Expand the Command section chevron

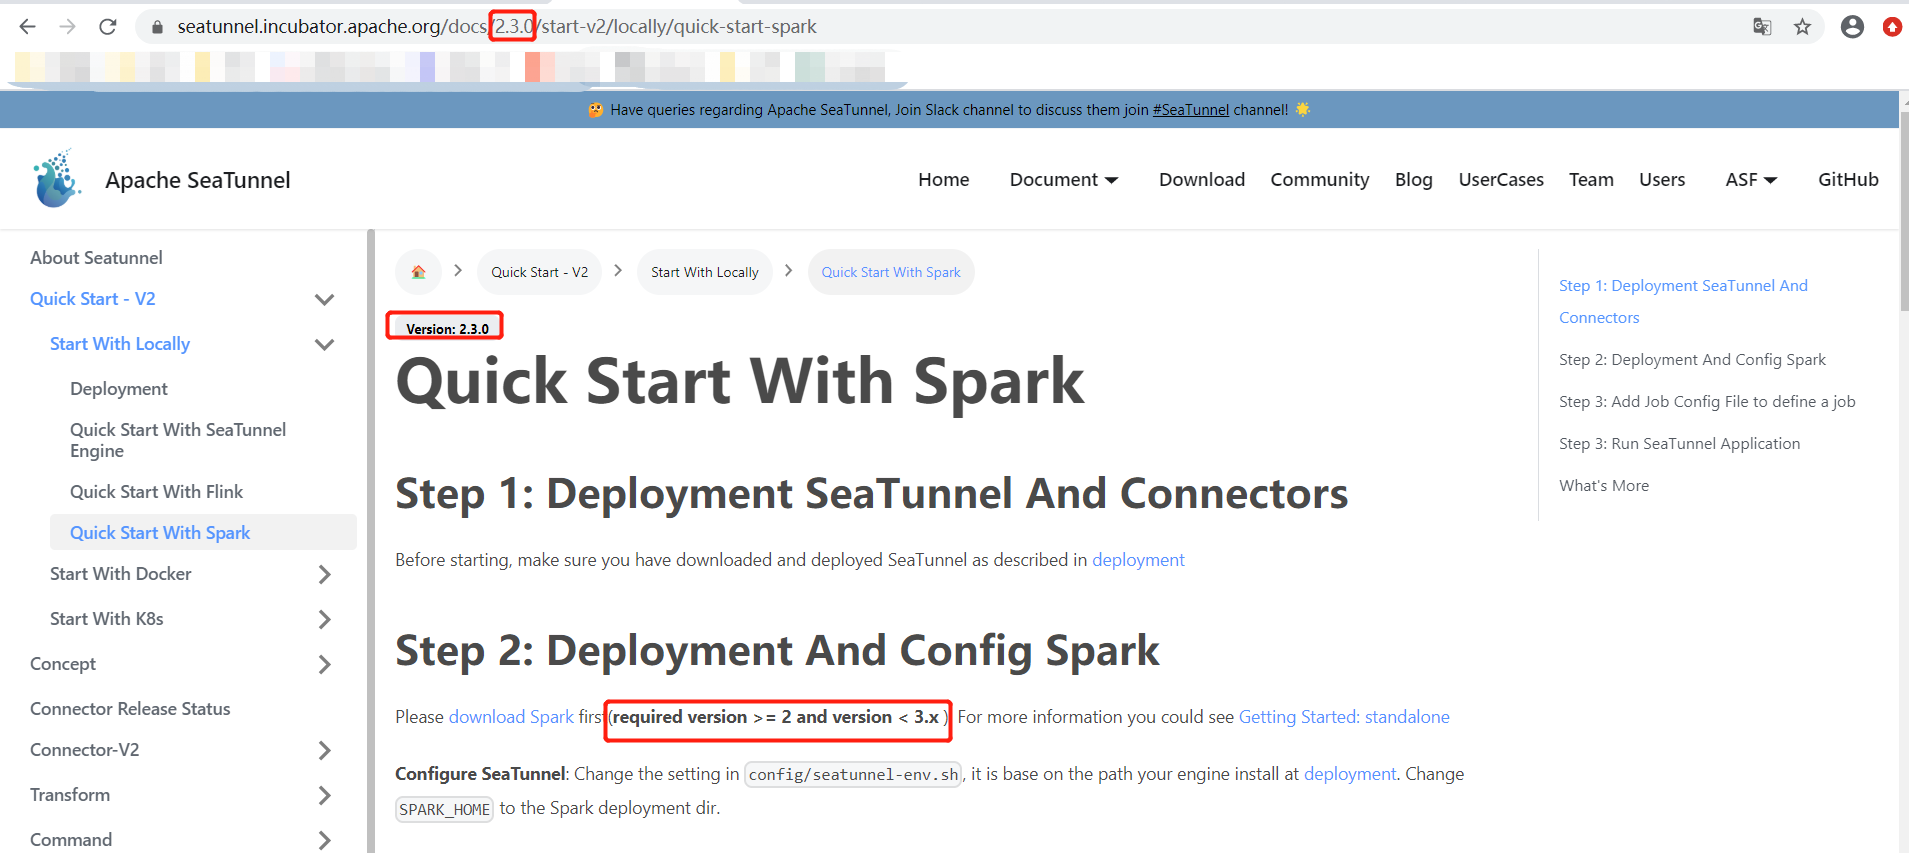click(x=324, y=840)
